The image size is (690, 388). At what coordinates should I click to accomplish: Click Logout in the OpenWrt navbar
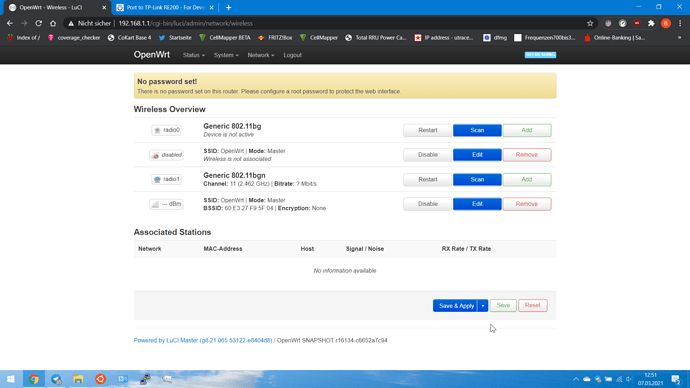[x=293, y=55]
